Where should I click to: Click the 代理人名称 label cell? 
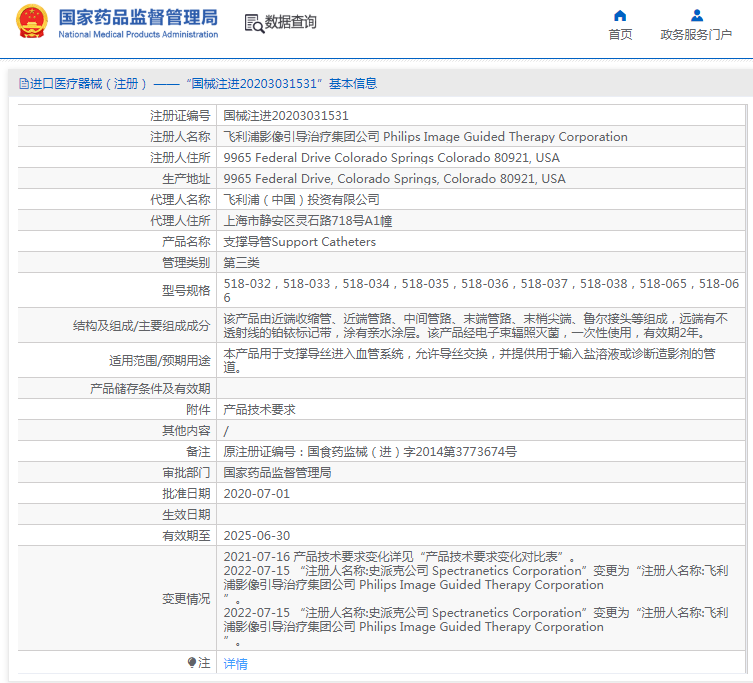[117, 200]
